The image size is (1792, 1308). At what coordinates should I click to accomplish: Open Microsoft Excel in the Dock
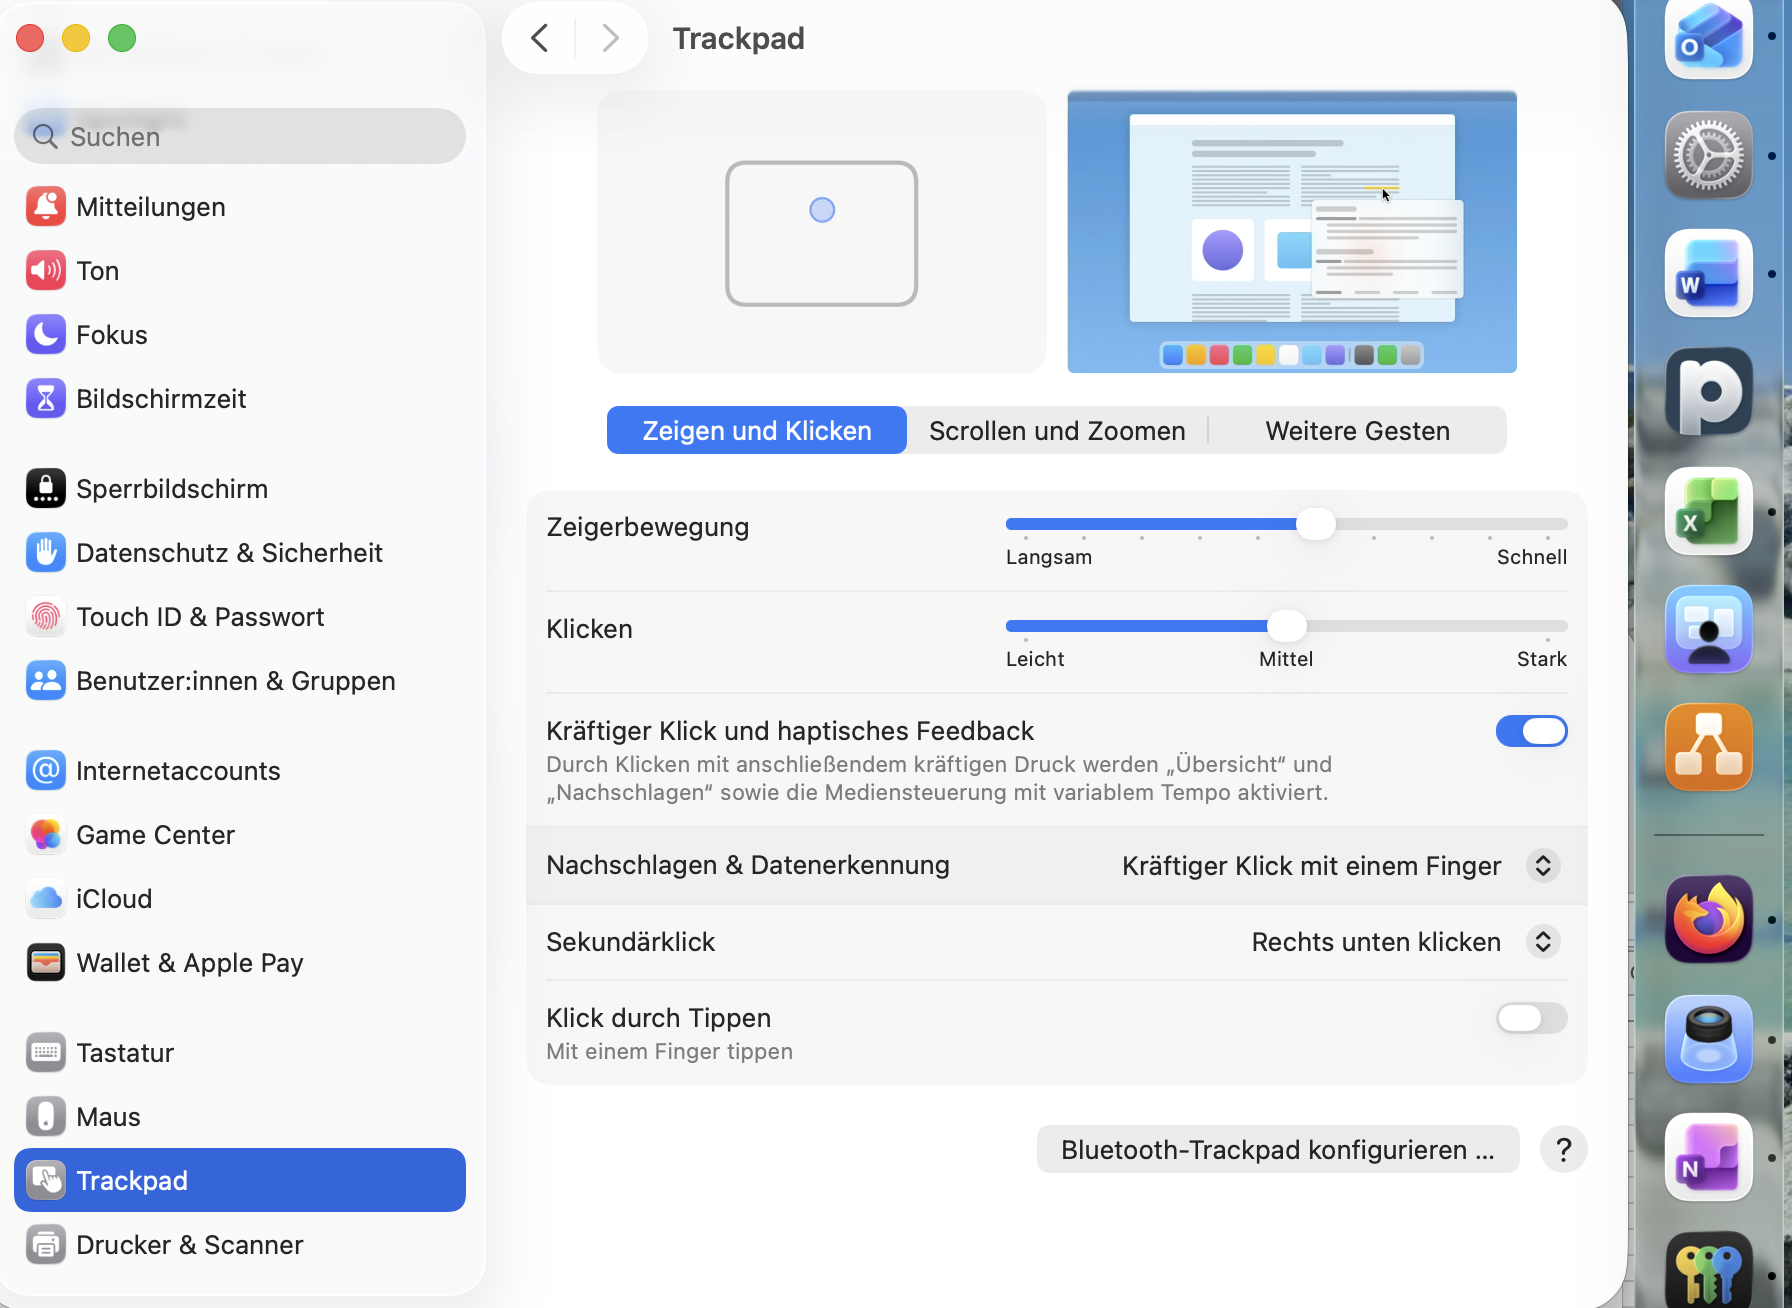click(1708, 511)
